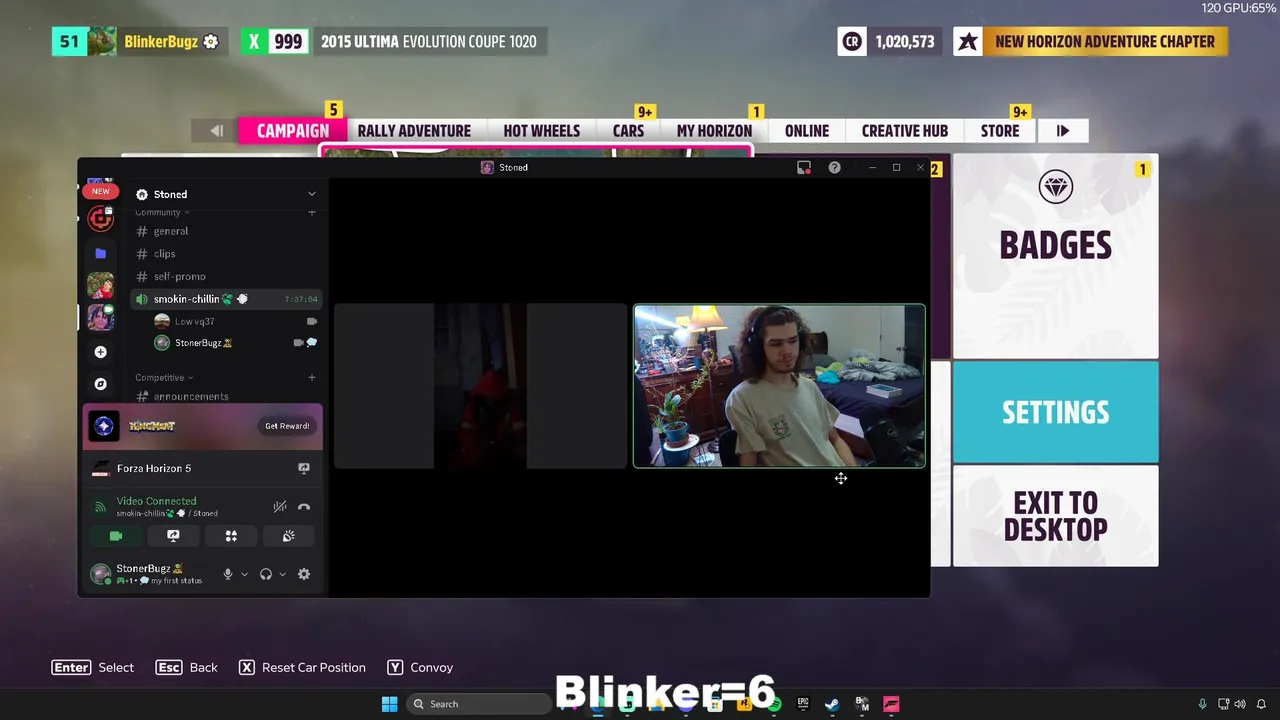Open the Creative Hub tab

(904, 131)
